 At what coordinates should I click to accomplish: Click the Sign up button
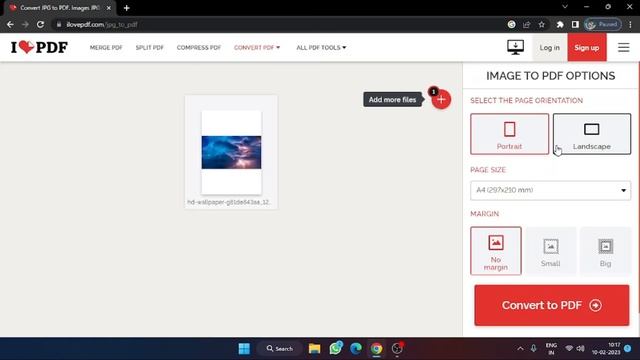(x=587, y=47)
